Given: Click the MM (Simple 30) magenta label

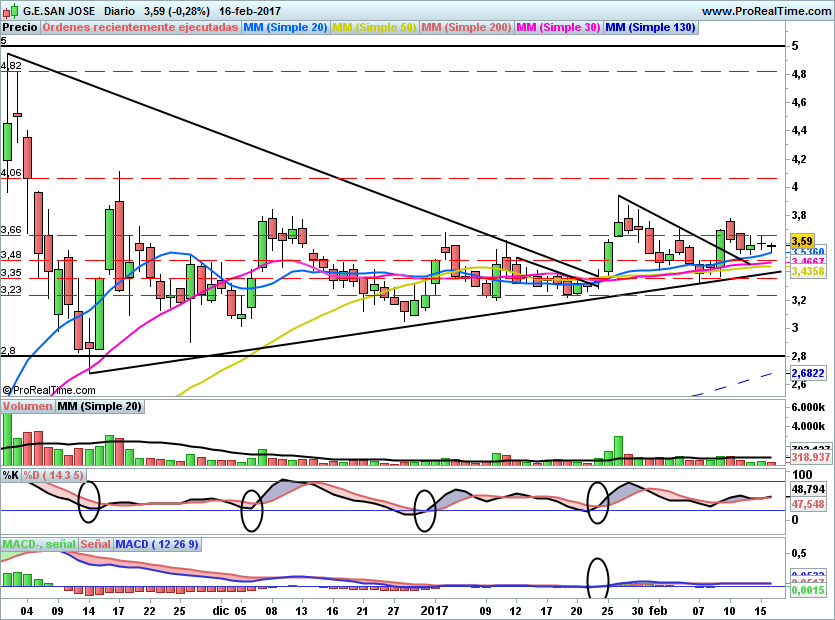Looking at the screenshot, I should [558, 27].
